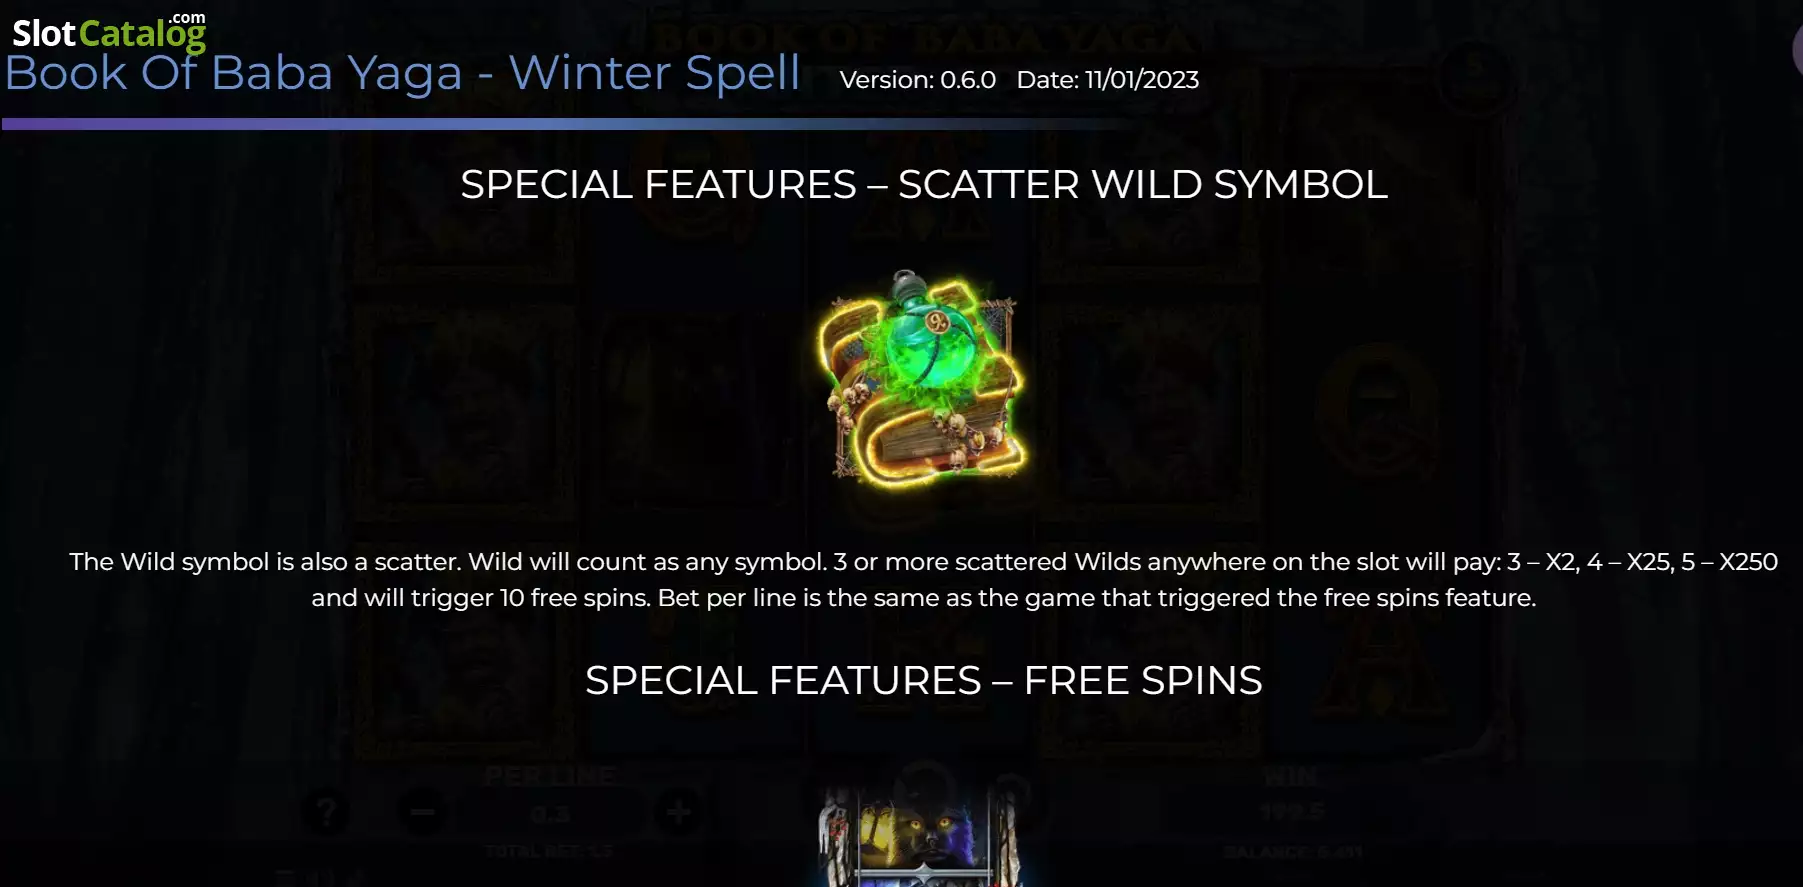1803x887 pixels.
Task: Click the SlotCatalog.com logo
Action: tap(109, 32)
